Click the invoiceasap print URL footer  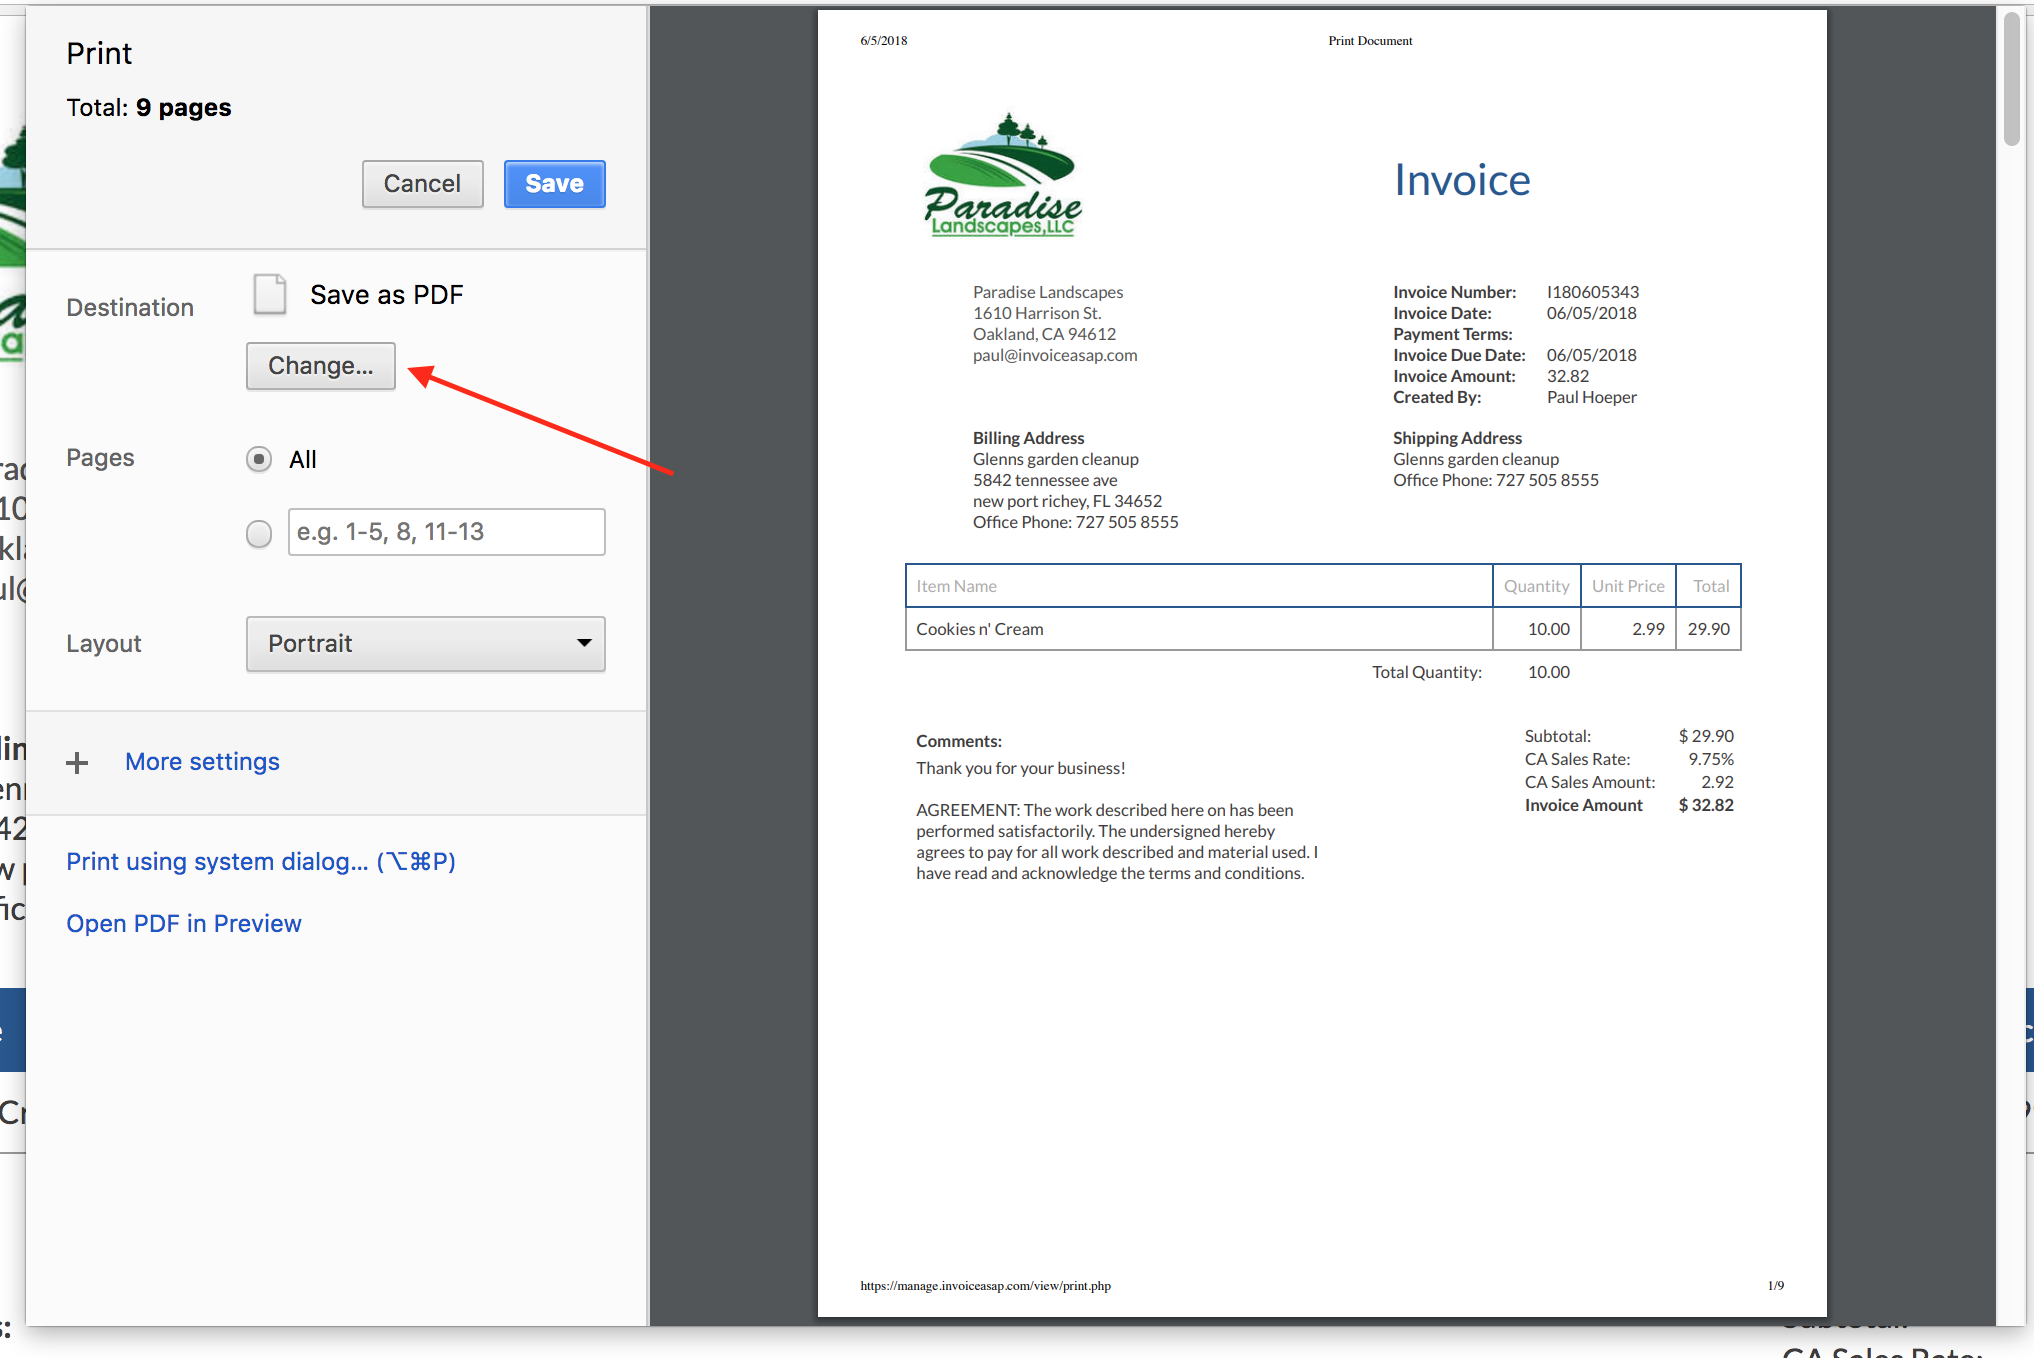click(x=985, y=1286)
